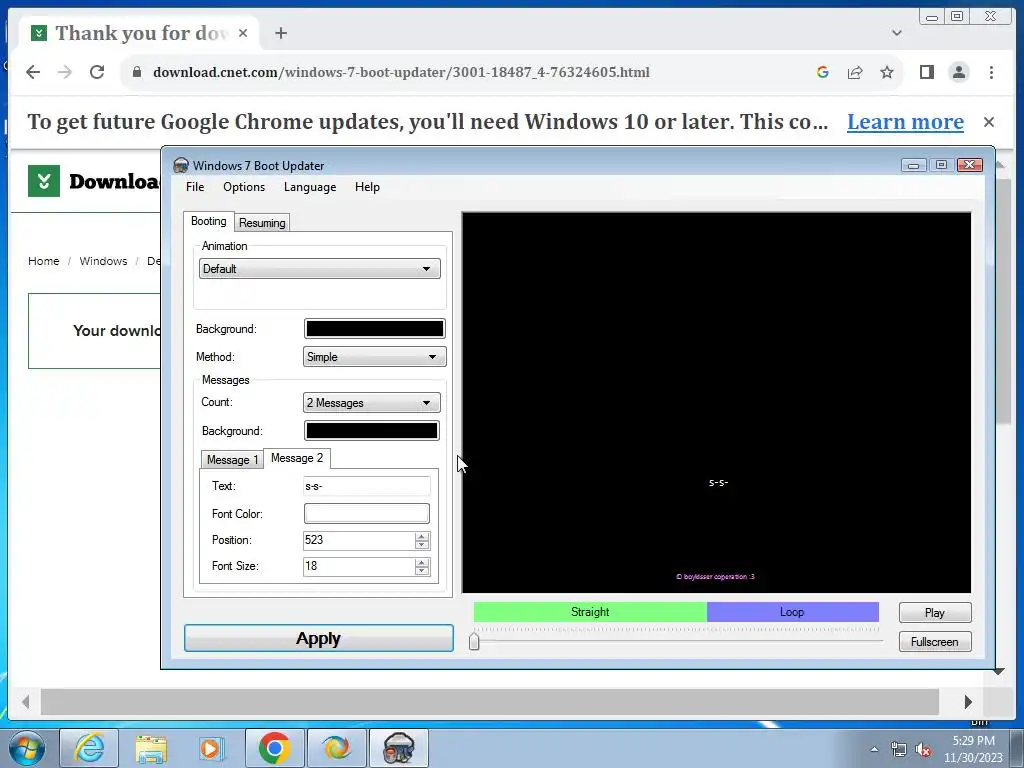Click the green Straight segment
This screenshot has height=768, width=1024.
click(x=590, y=612)
